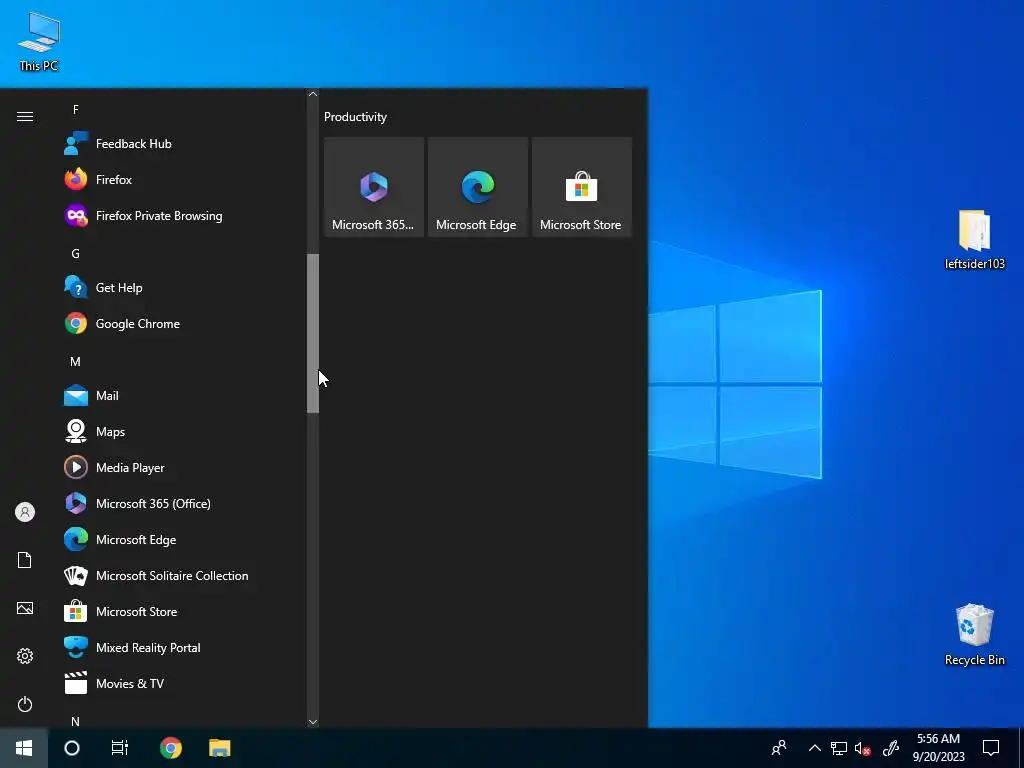Click the Microsoft Store tile under Productivity
The image size is (1024, 768).
click(x=582, y=187)
